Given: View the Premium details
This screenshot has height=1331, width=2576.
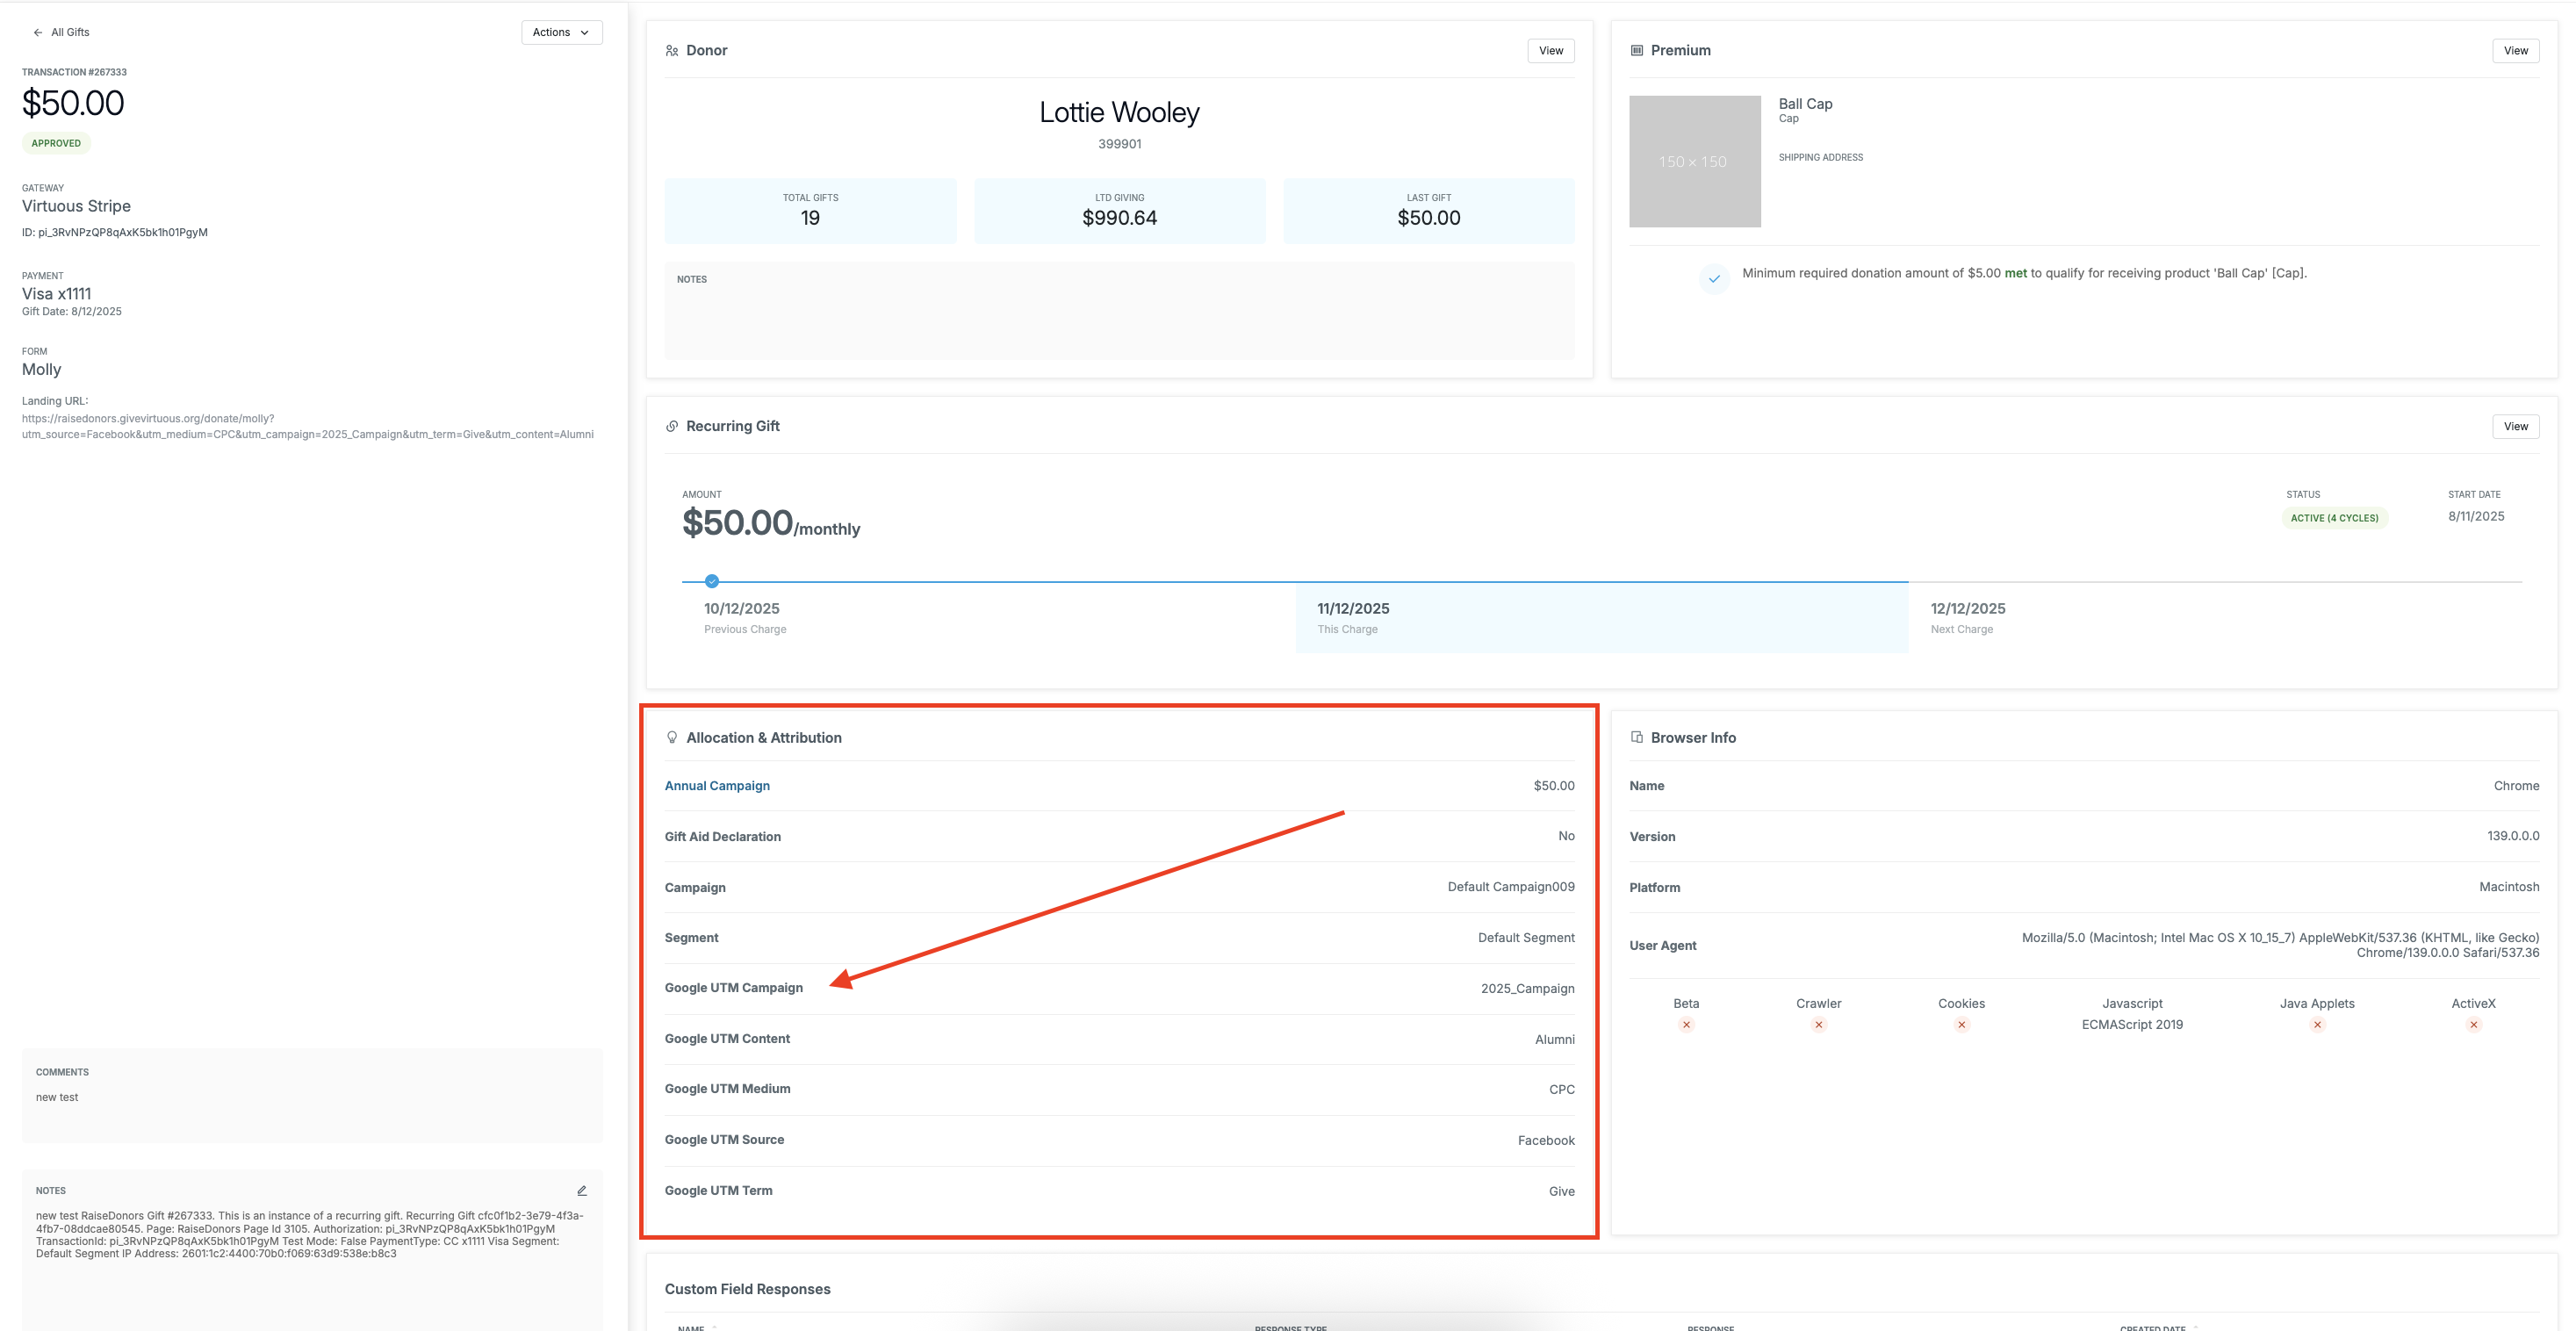Looking at the screenshot, I should coord(2515,50).
